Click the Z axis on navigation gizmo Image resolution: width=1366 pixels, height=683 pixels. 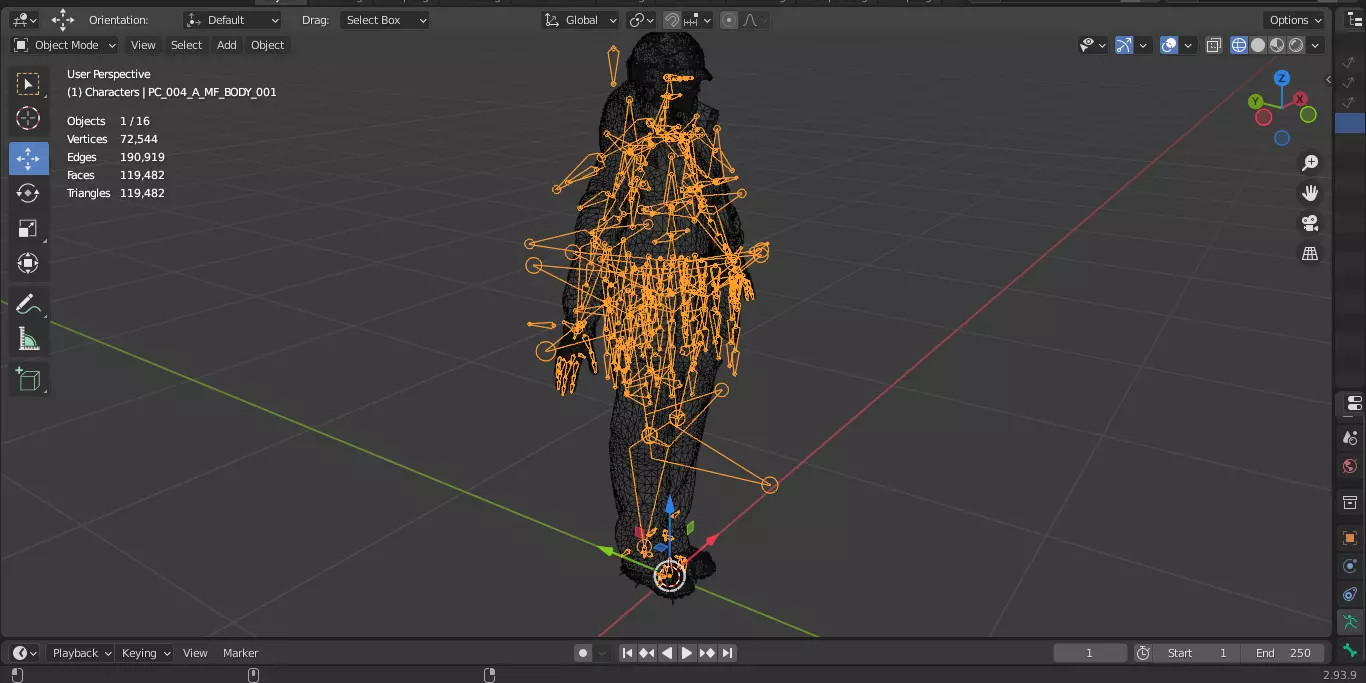pos(1282,78)
